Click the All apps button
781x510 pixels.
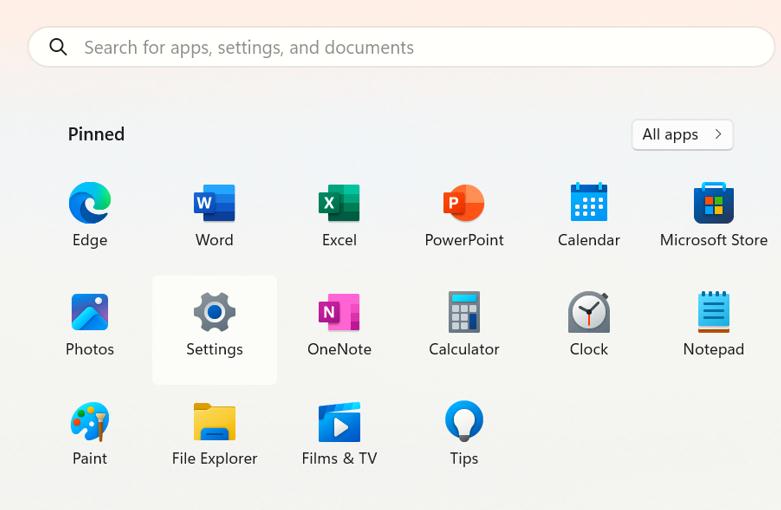coord(671,135)
